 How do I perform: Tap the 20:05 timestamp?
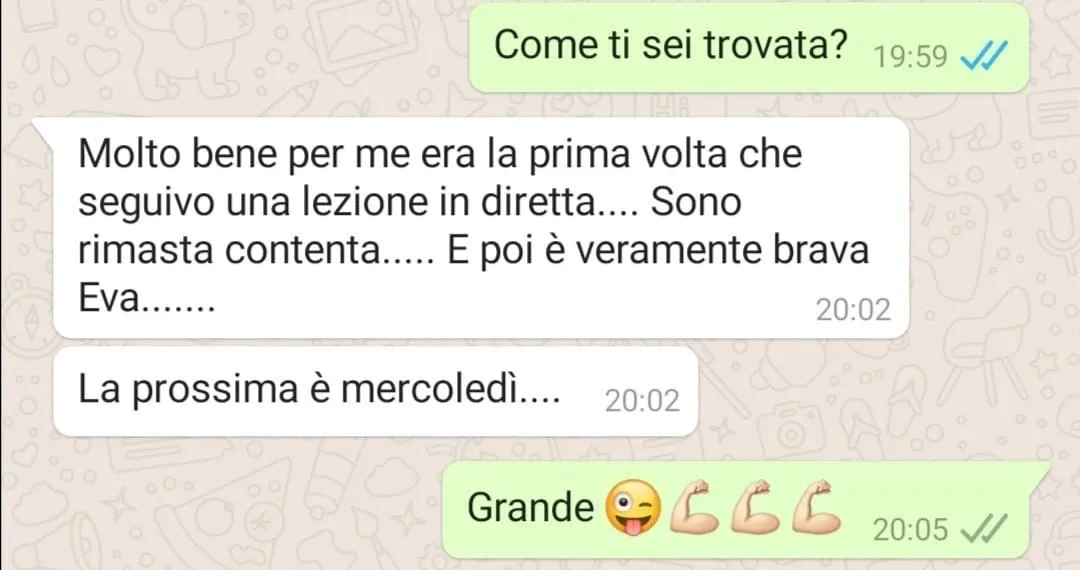[910, 529]
